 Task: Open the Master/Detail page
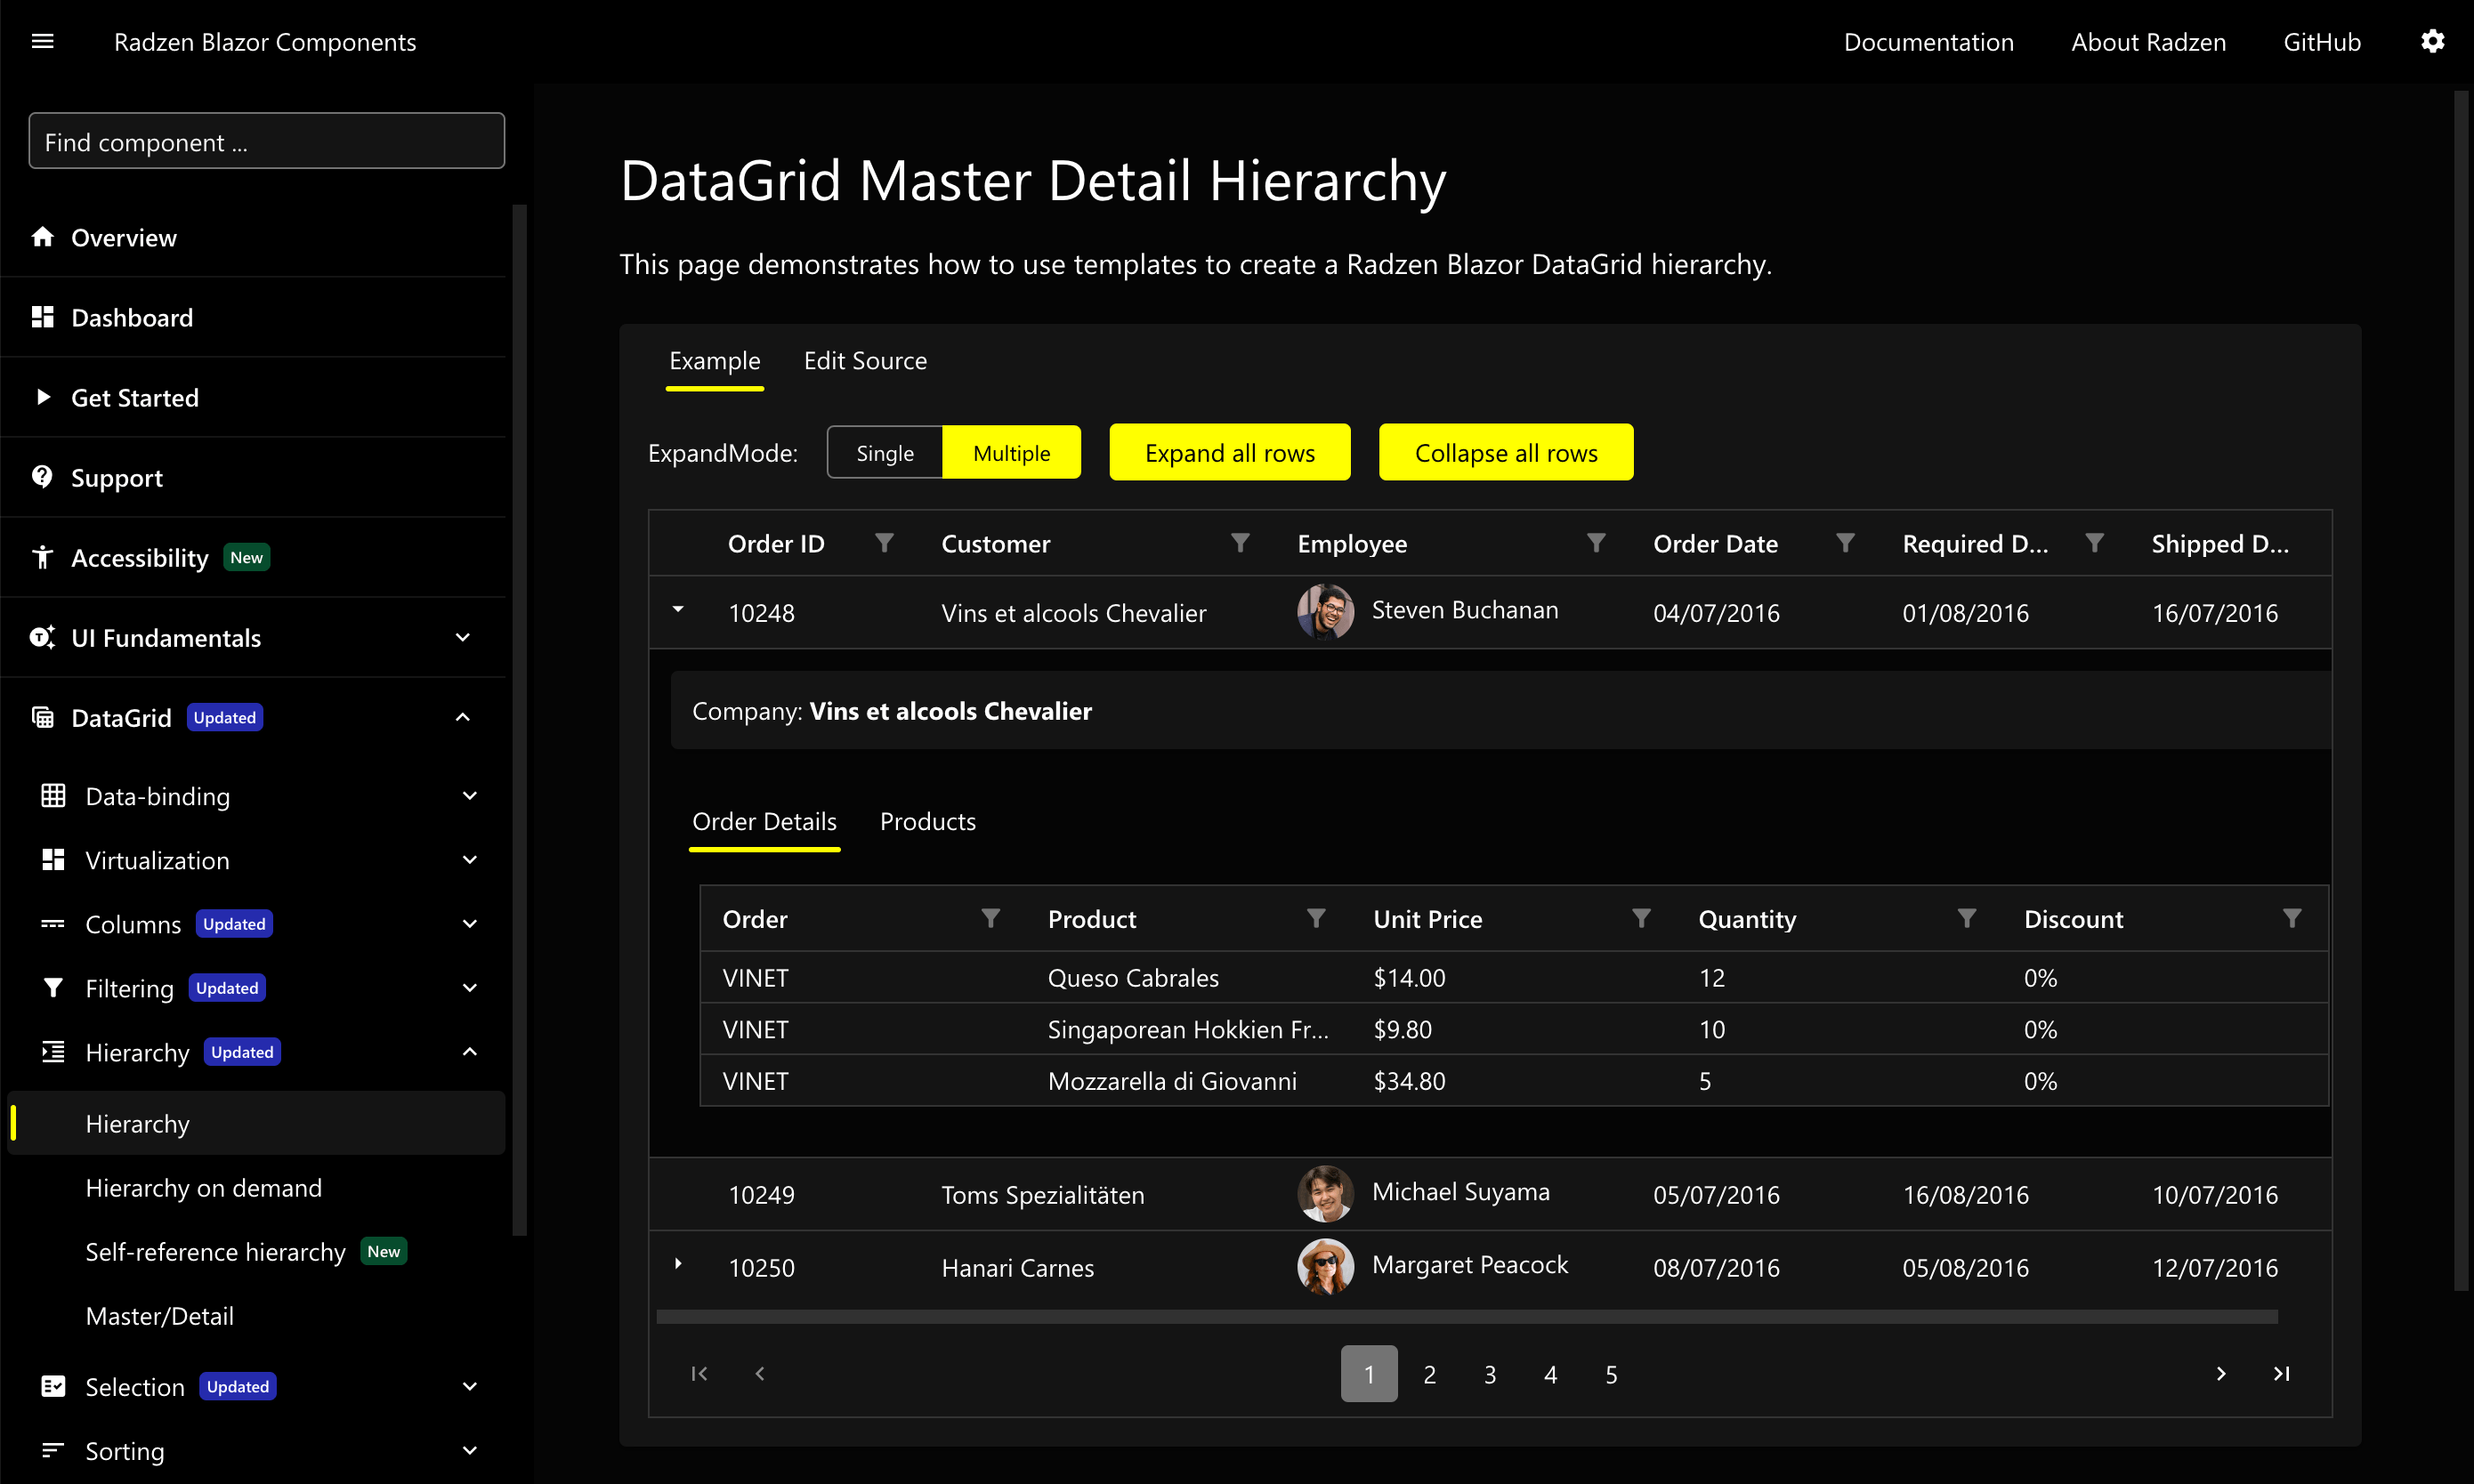click(x=160, y=1316)
